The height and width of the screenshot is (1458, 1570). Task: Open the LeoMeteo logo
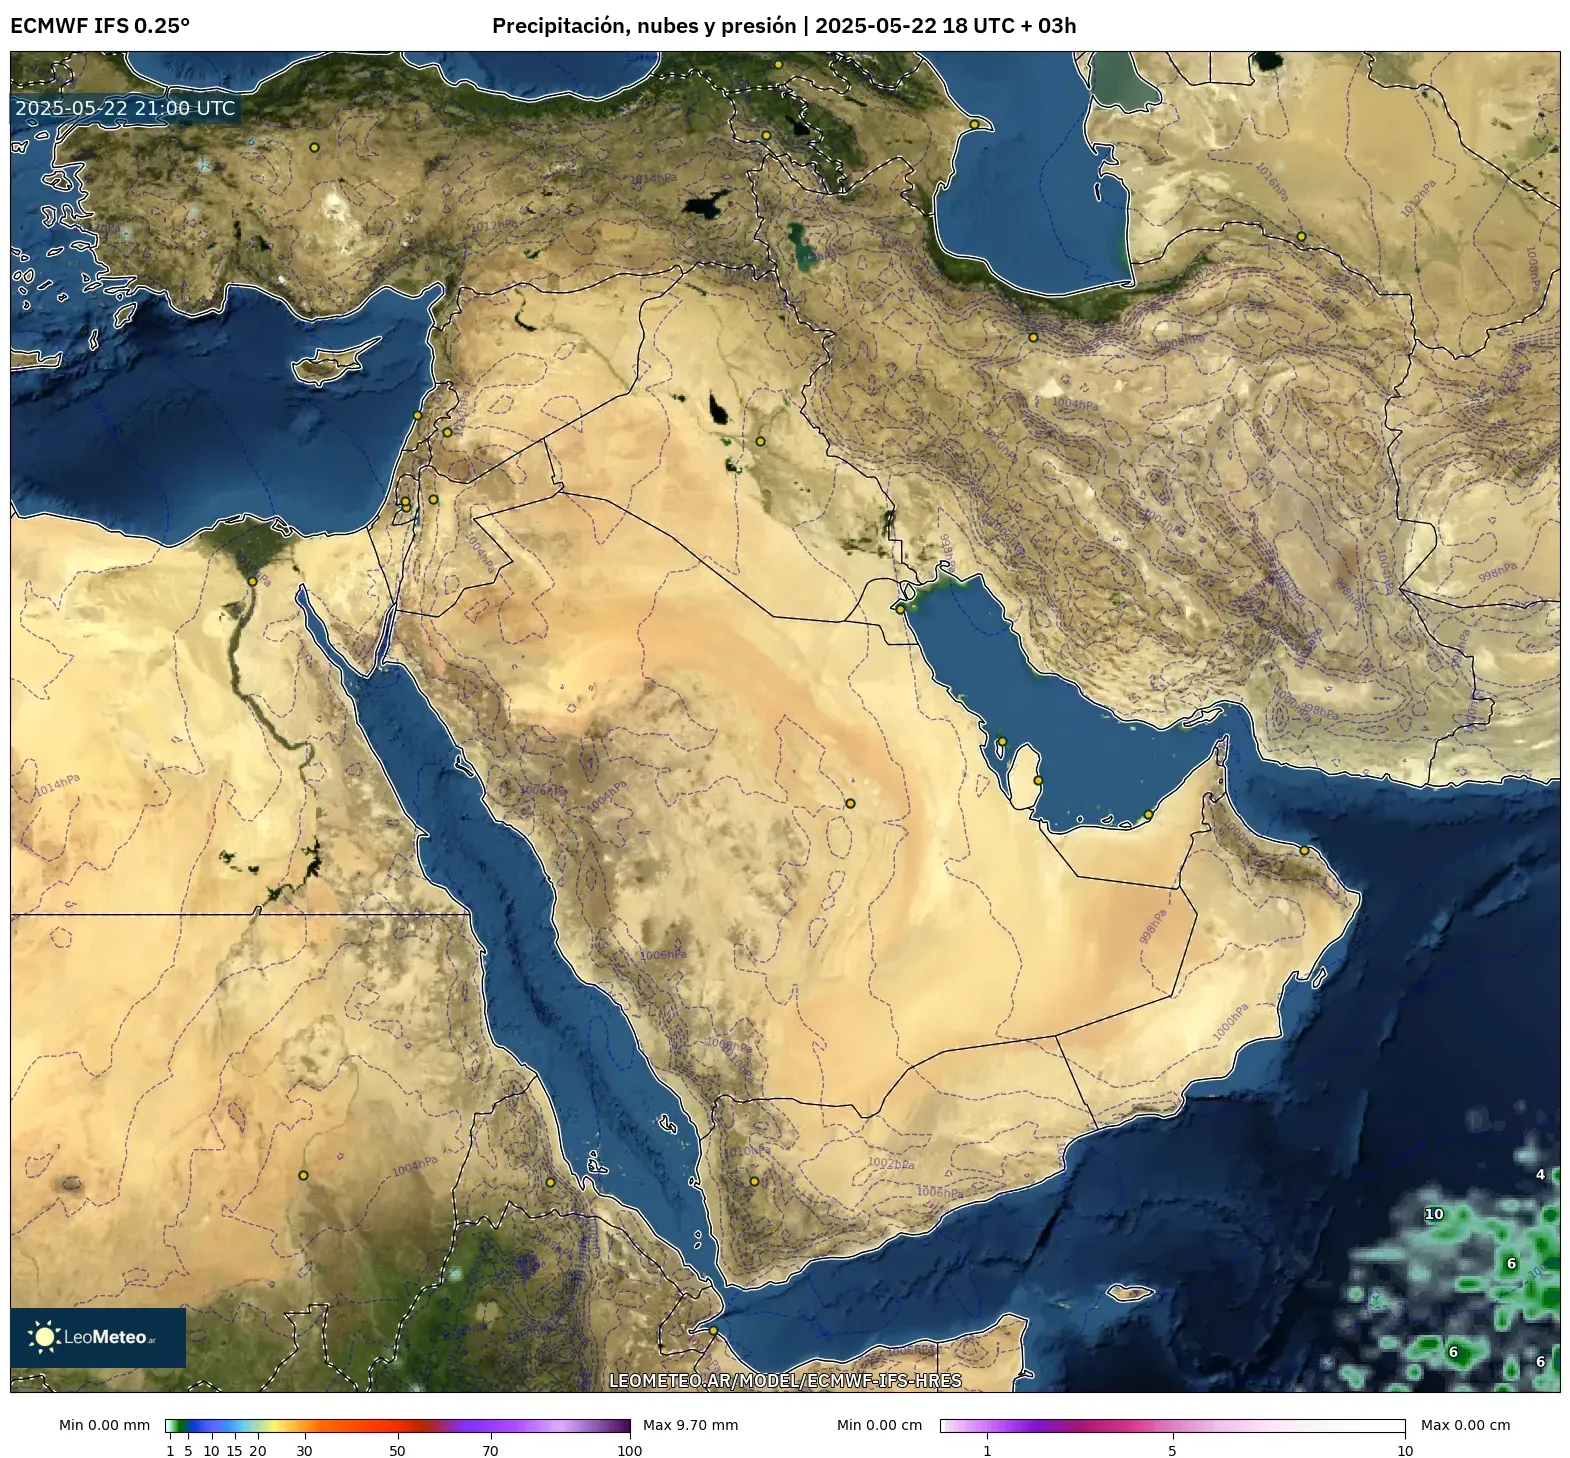(98, 1337)
